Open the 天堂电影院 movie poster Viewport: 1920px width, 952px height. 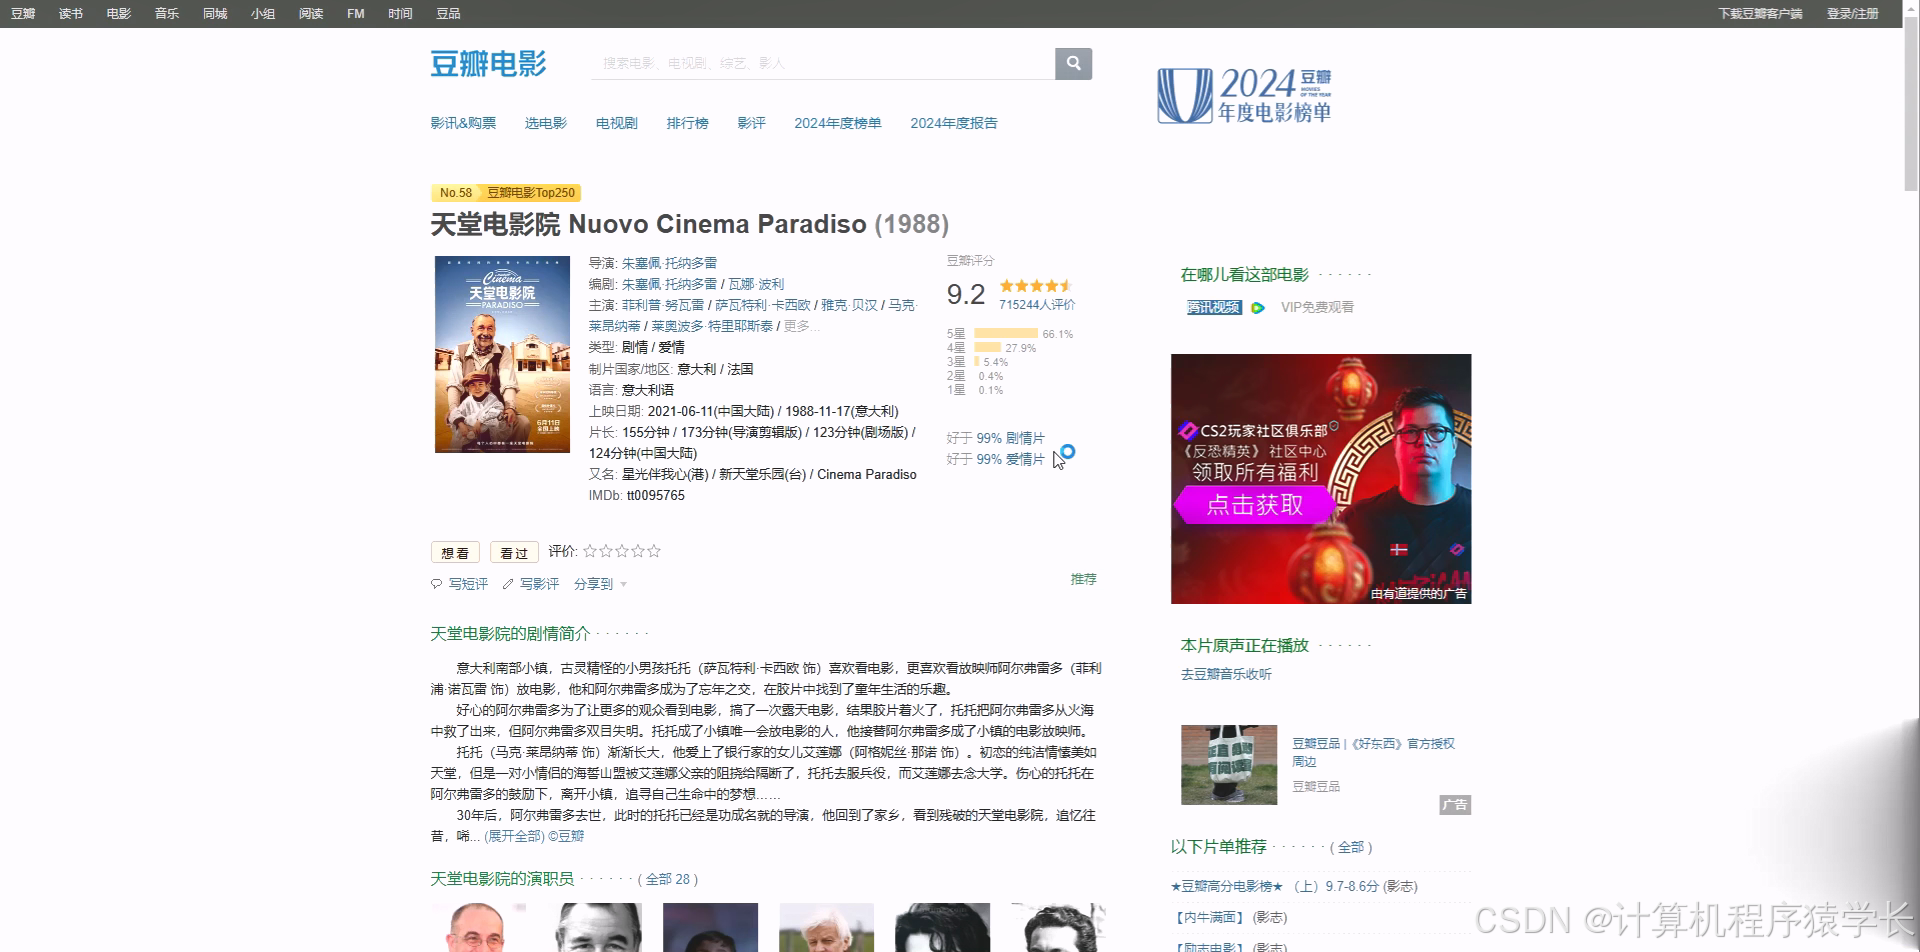tap(502, 354)
